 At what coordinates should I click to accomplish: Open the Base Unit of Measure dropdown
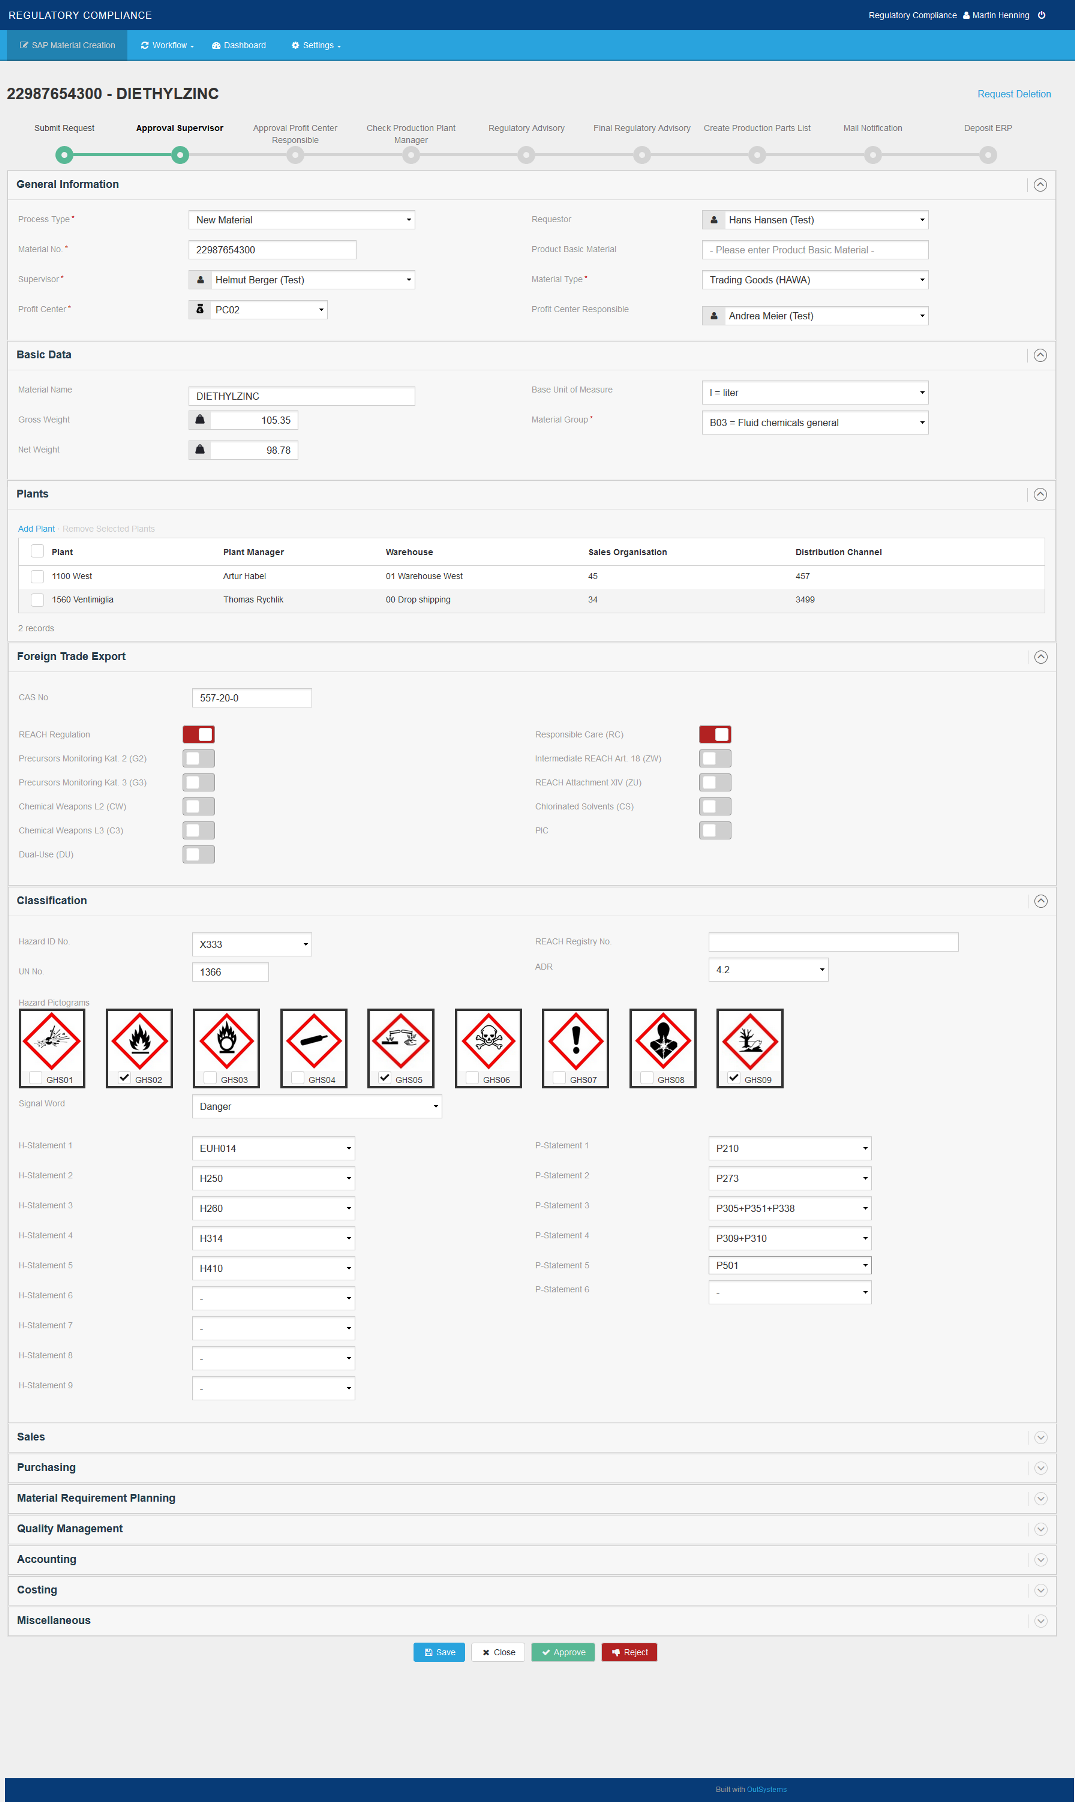click(x=815, y=393)
